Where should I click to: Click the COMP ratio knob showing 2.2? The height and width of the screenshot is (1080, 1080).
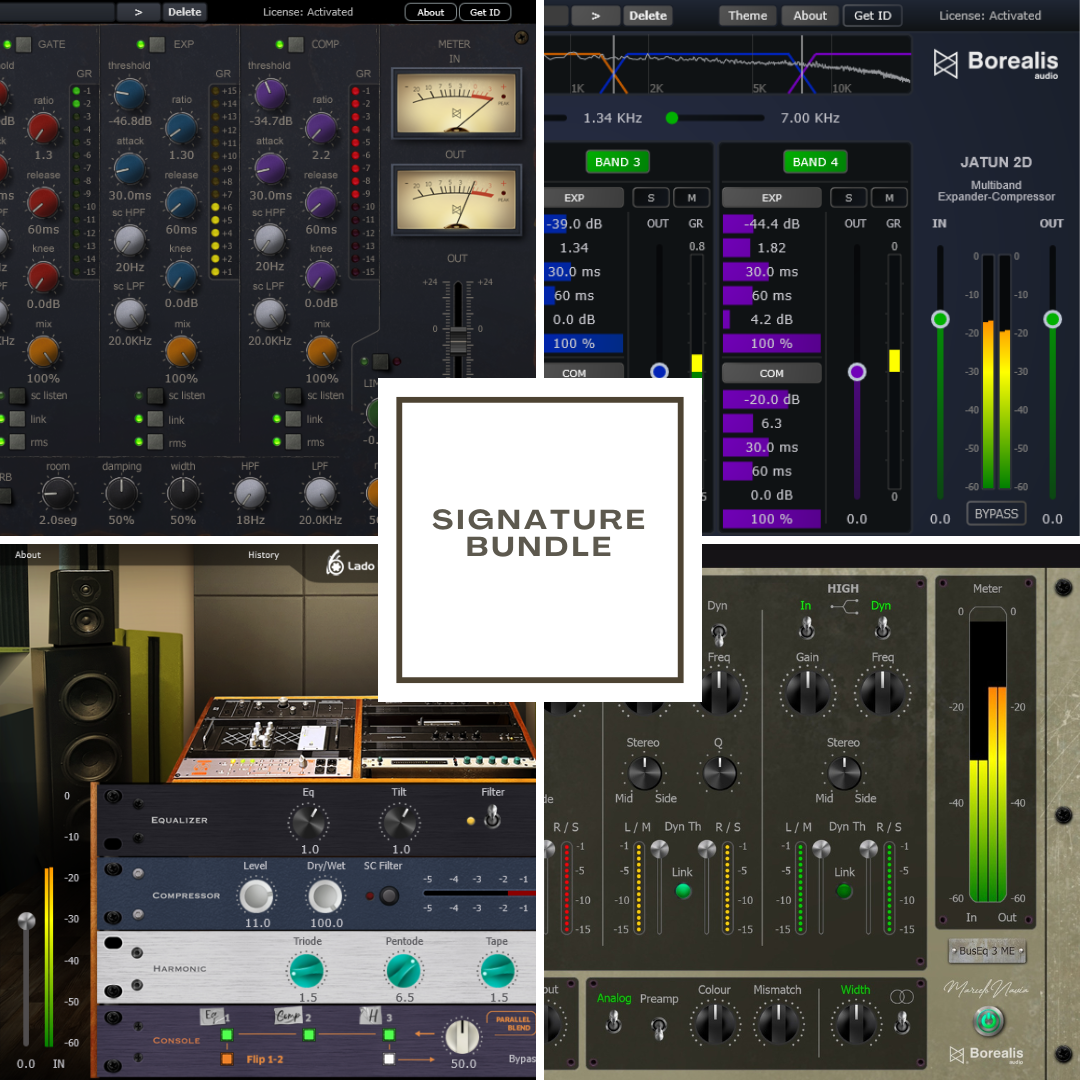point(321,128)
